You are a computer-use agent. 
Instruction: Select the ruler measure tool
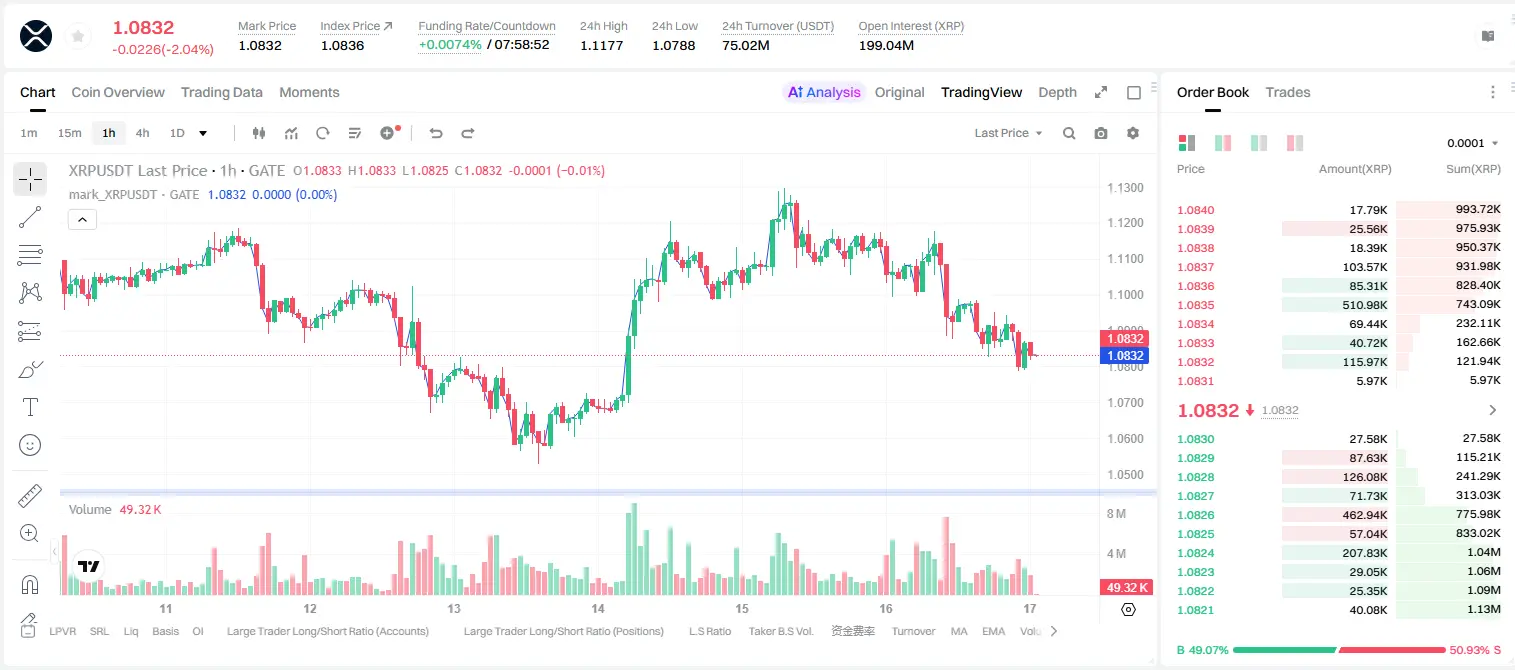point(30,496)
